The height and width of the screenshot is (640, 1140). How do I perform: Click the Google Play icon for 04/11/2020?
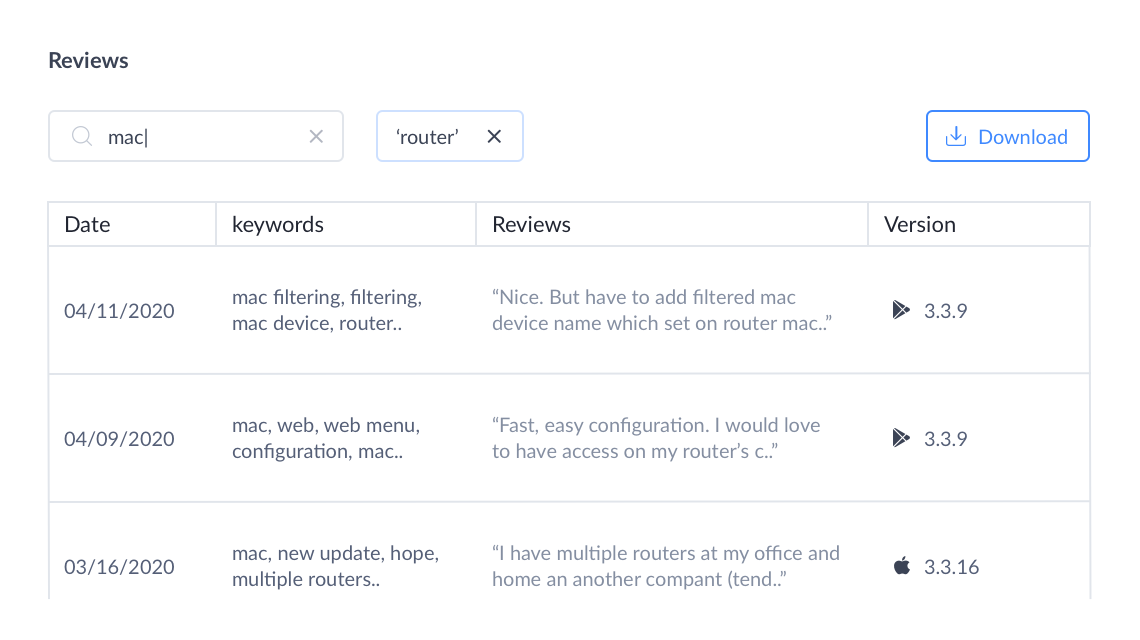pos(901,311)
